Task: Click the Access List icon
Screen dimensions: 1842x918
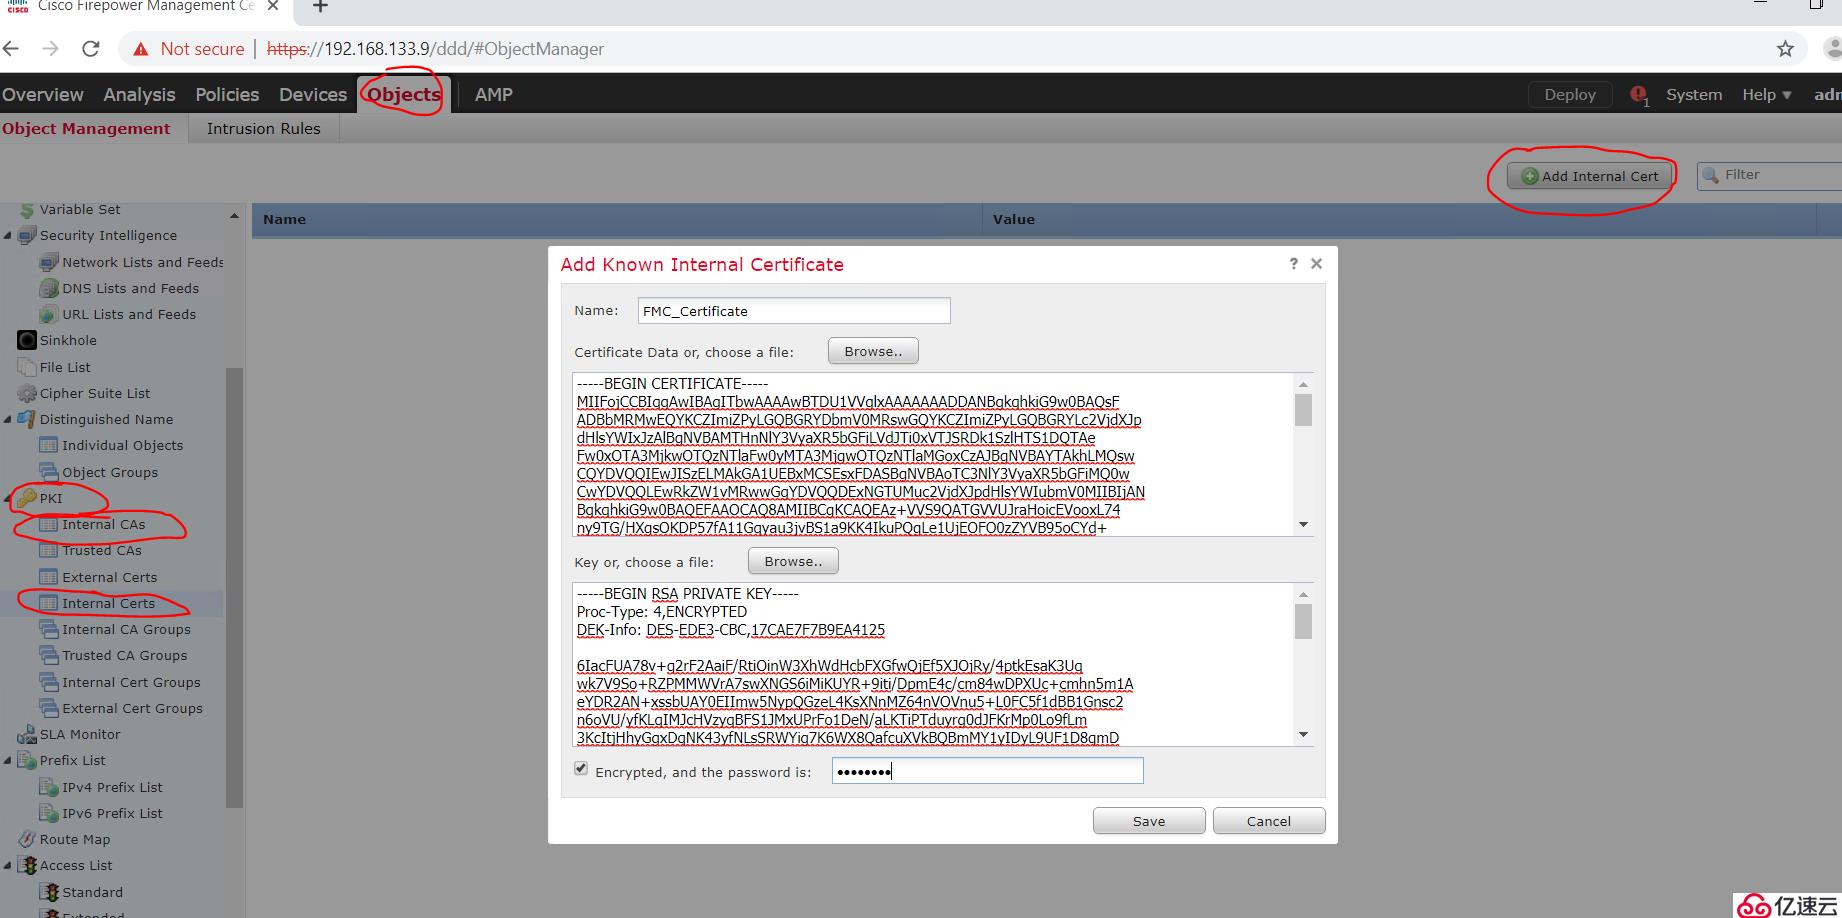Action: [27, 866]
